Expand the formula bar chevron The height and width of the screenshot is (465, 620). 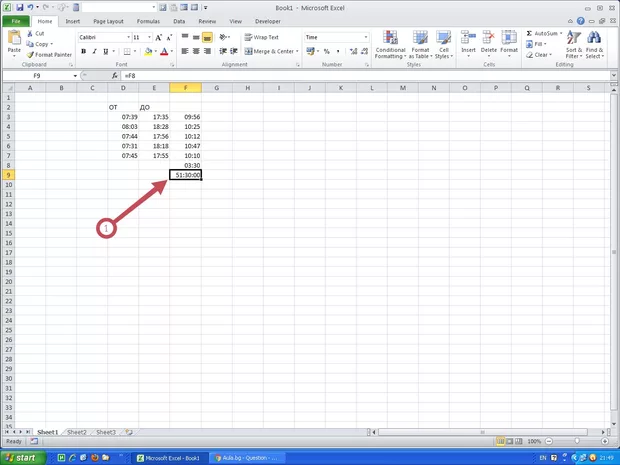pyautogui.click(x=614, y=76)
